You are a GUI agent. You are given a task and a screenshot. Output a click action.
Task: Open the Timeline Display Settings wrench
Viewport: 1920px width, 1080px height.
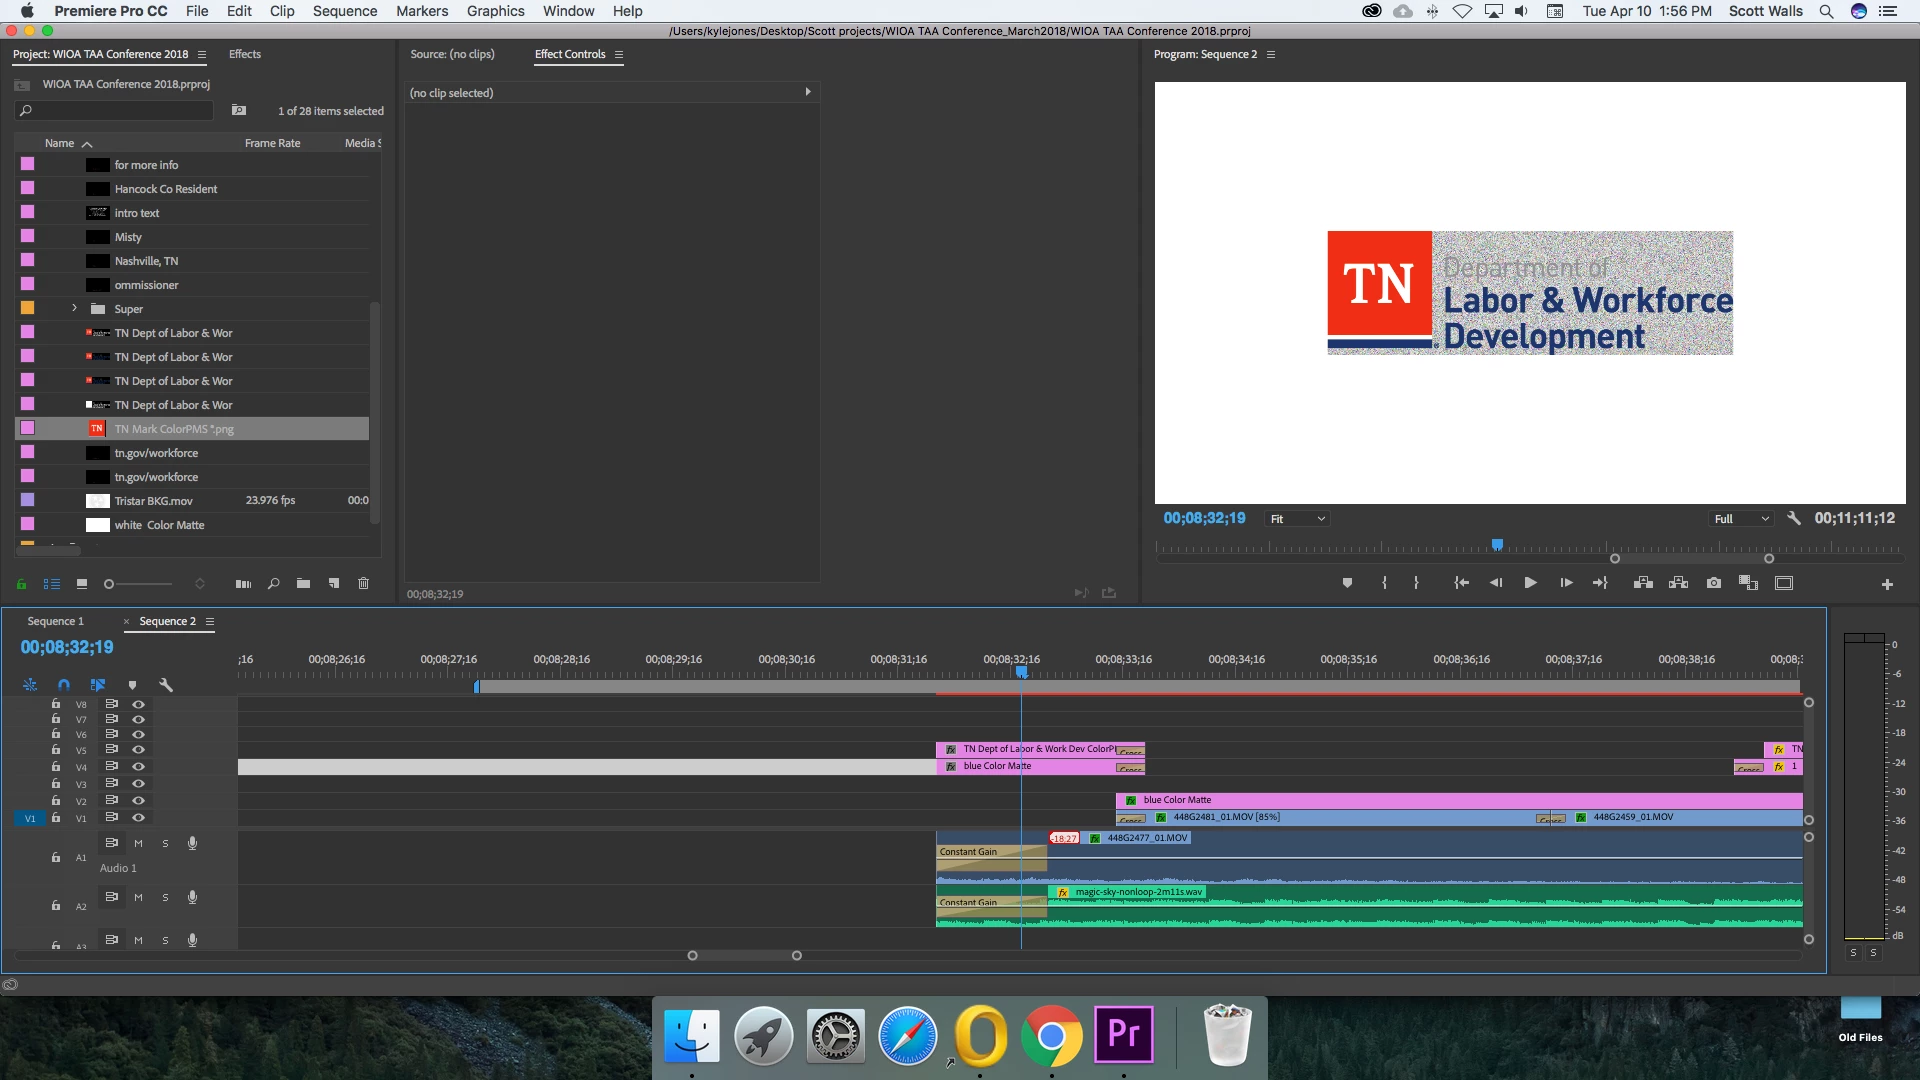pyautogui.click(x=166, y=685)
